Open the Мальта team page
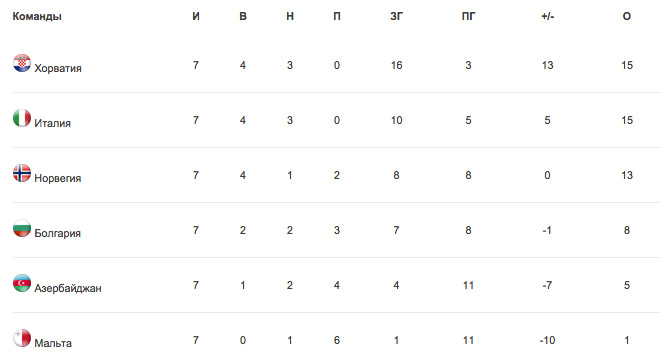Screen dimensions: 660x361 [x=53, y=343]
